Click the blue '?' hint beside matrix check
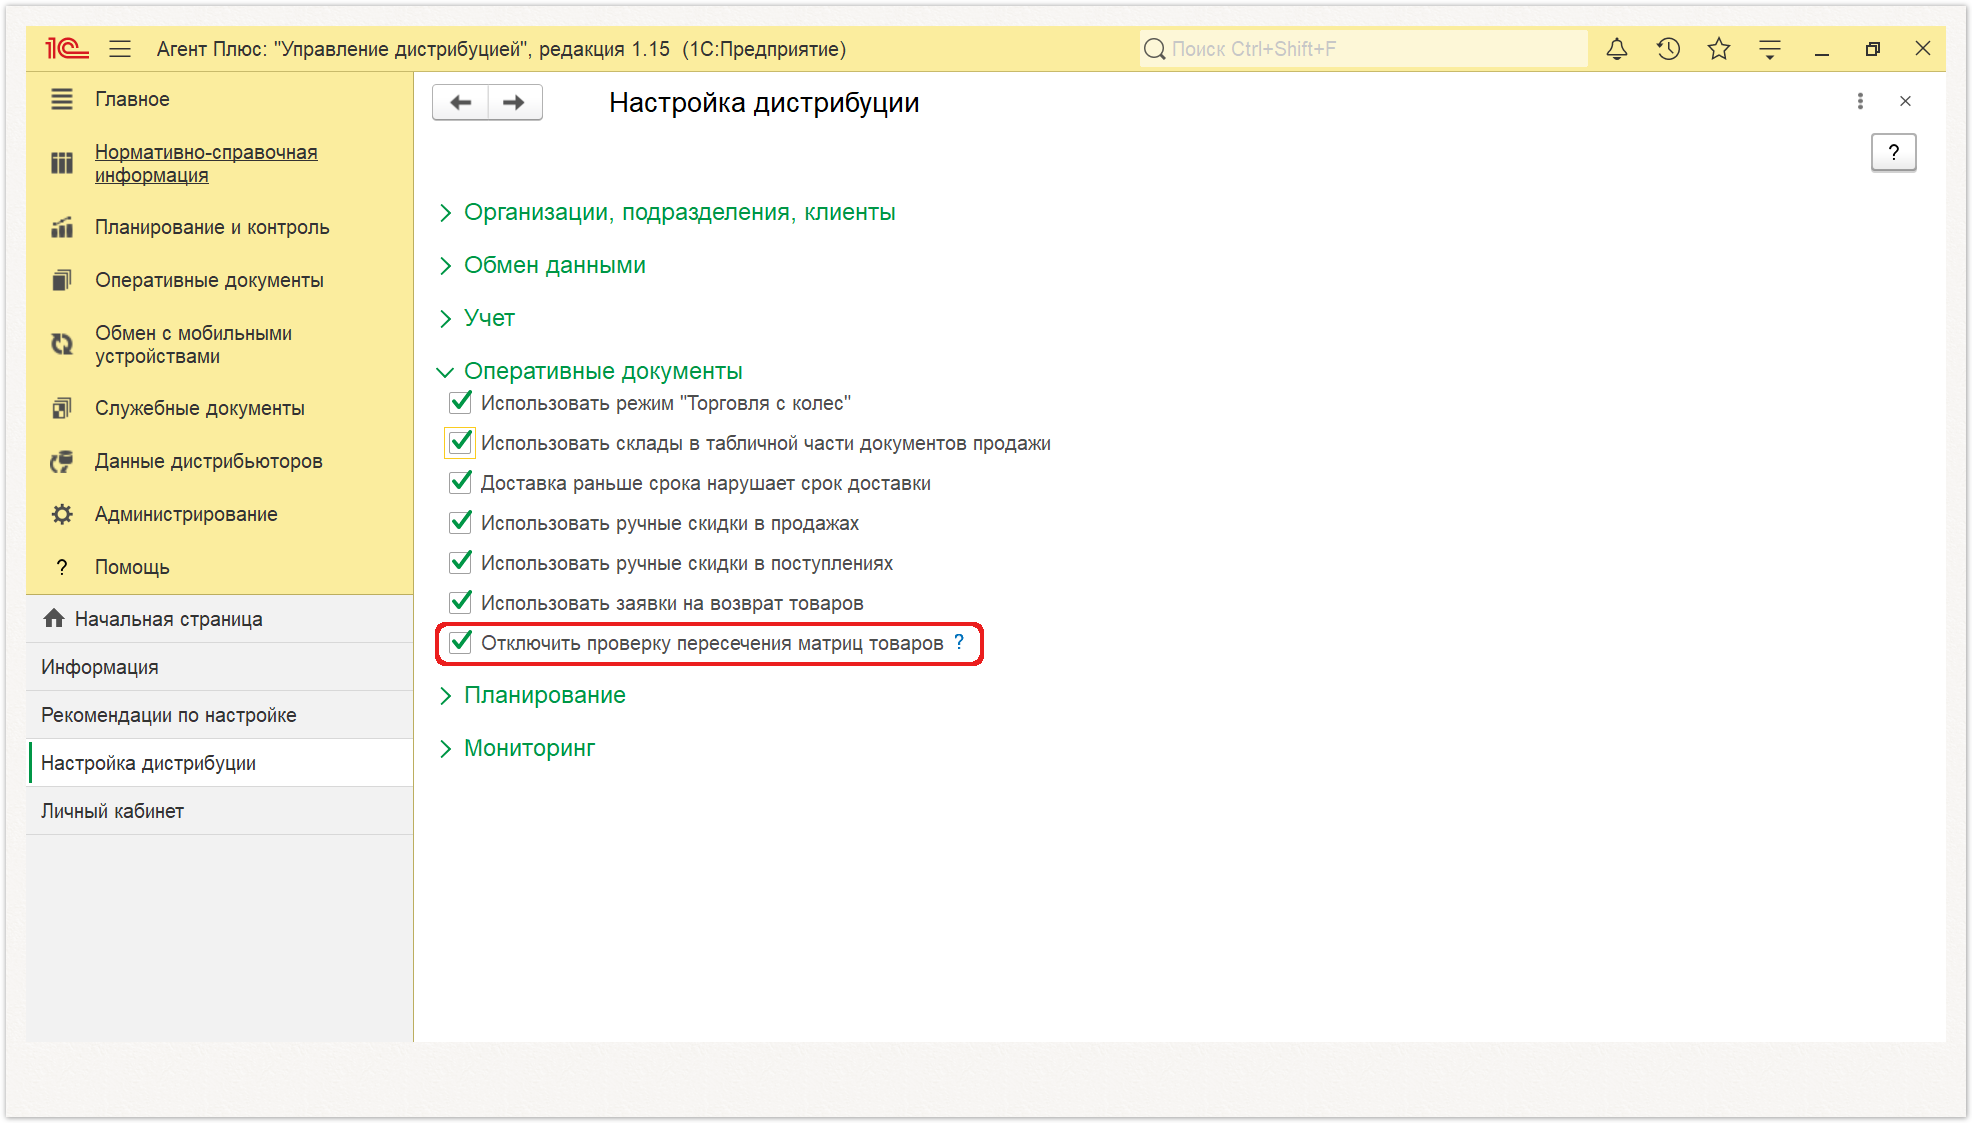Image resolution: width=1972 pixels, height=1123 pixels. point(959,642)
